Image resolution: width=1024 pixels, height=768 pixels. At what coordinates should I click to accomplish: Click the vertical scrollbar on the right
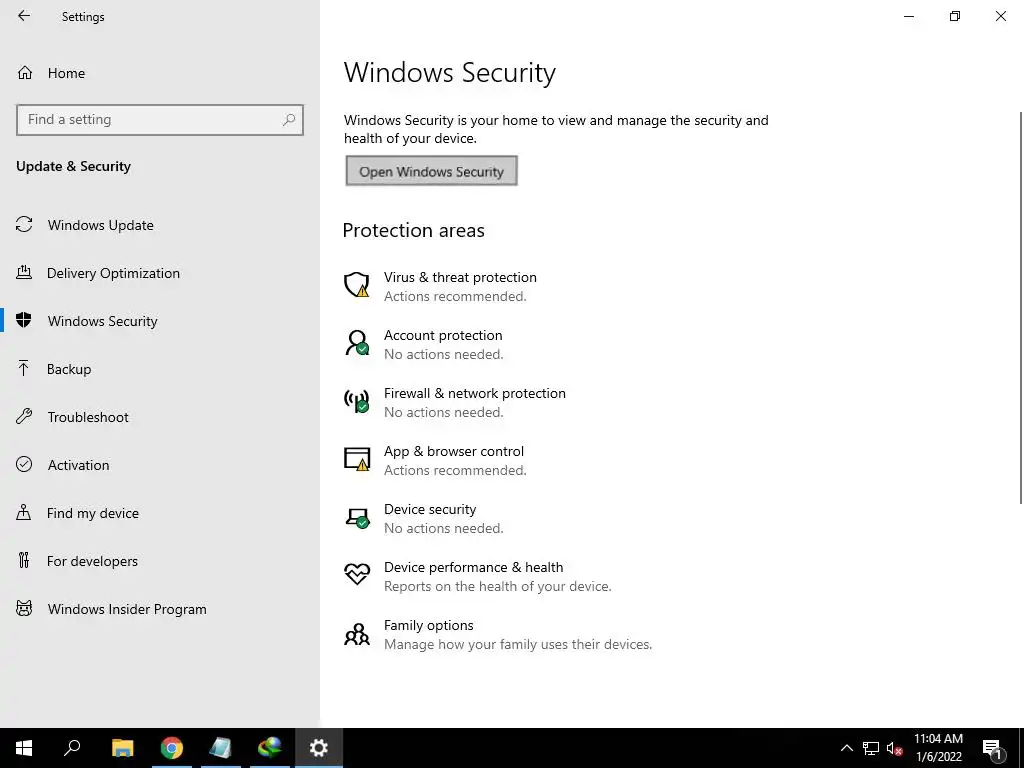click(1021, 307)
